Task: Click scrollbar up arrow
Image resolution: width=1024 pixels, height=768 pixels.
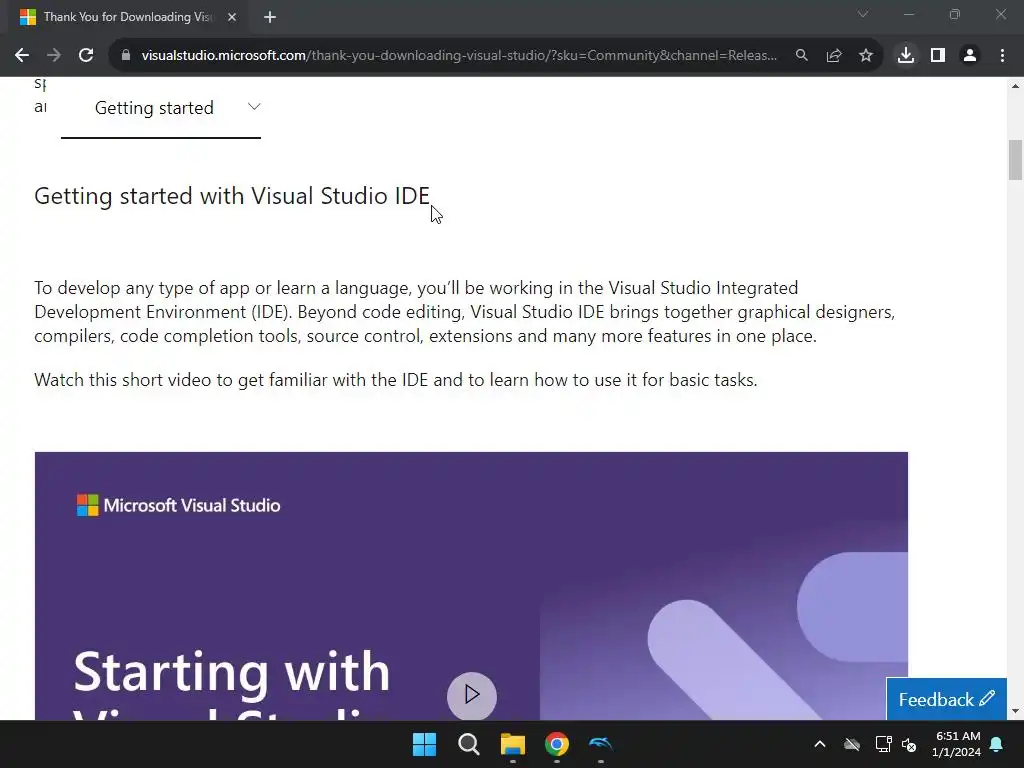Action: 1015,86
